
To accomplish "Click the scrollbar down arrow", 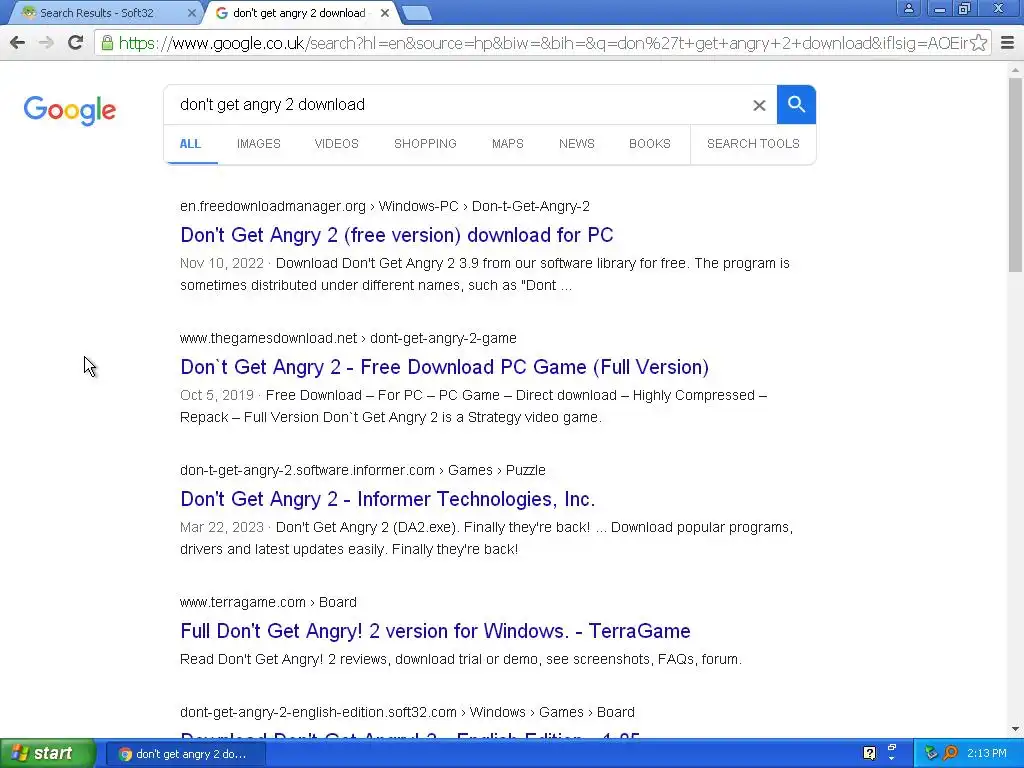I will tap(1015, 729).
